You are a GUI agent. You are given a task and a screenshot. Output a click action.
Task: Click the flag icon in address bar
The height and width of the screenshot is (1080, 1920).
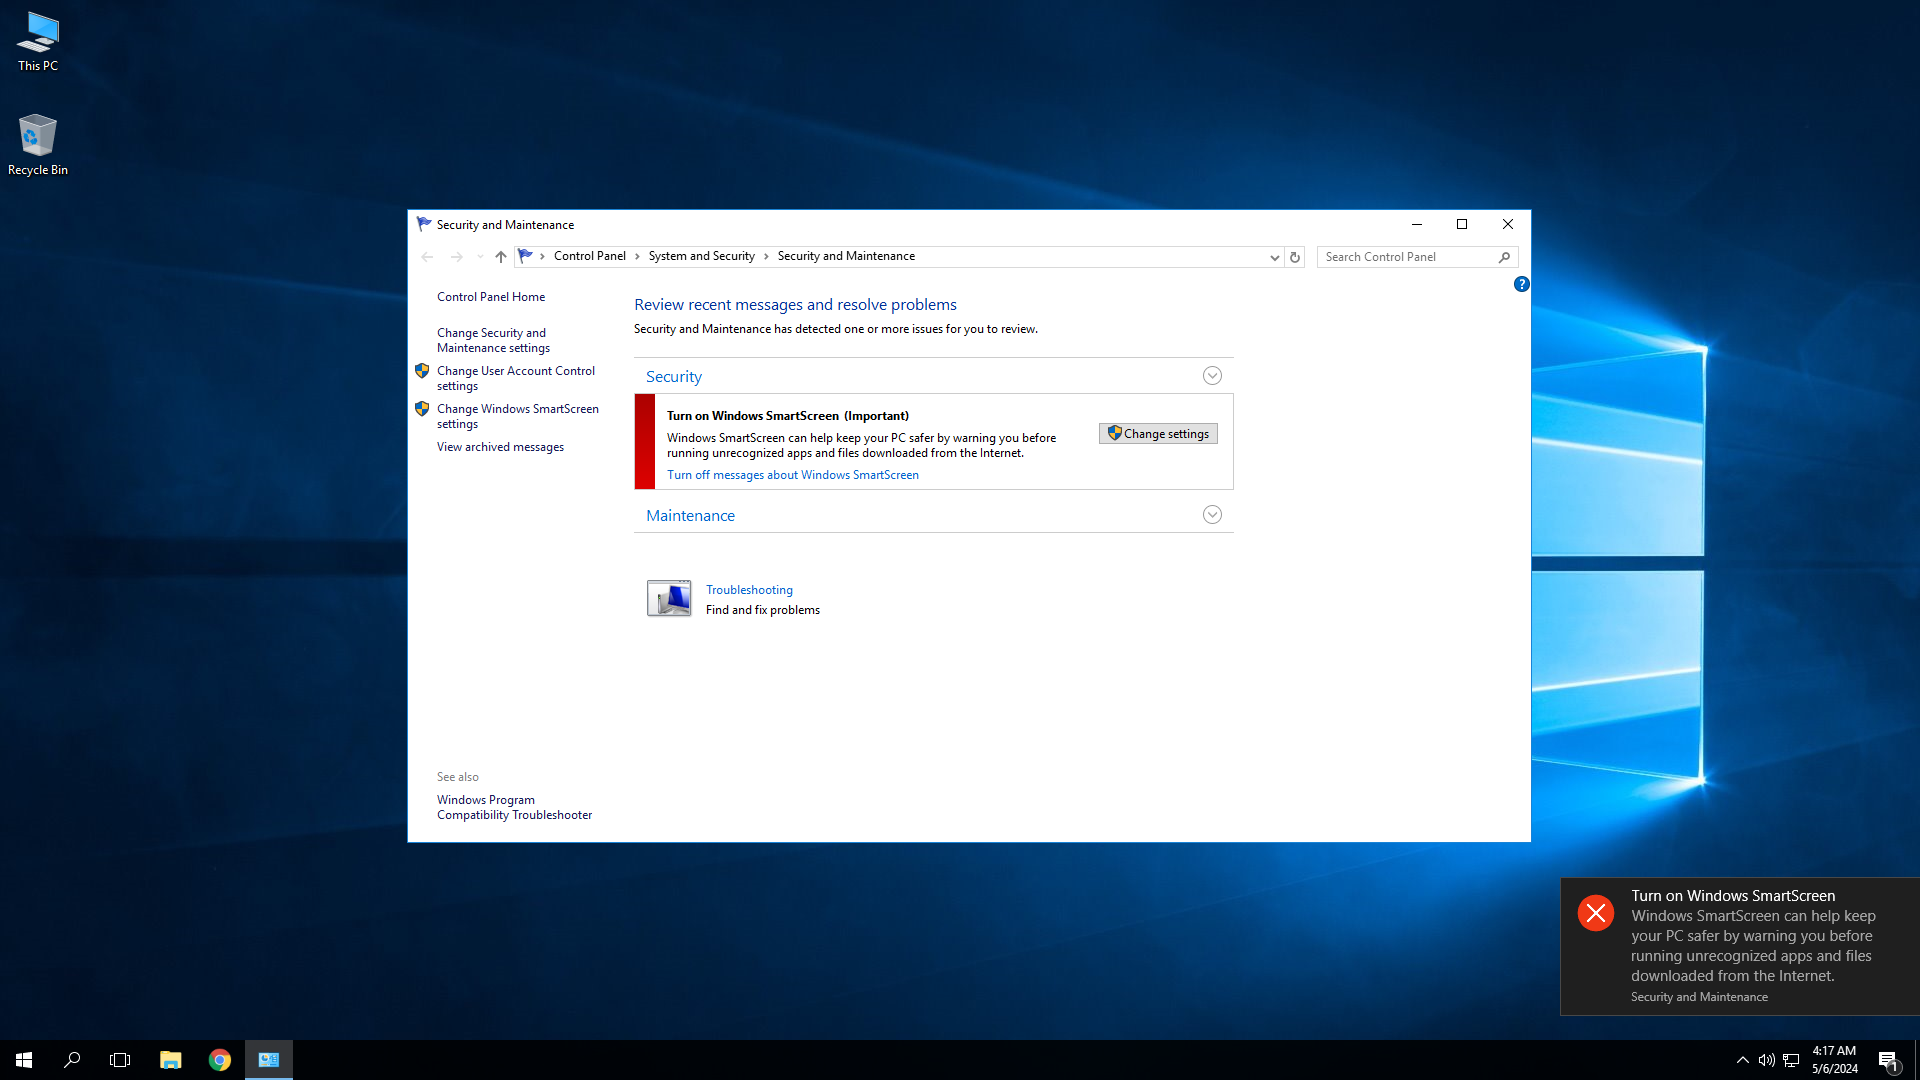point(526,256)
